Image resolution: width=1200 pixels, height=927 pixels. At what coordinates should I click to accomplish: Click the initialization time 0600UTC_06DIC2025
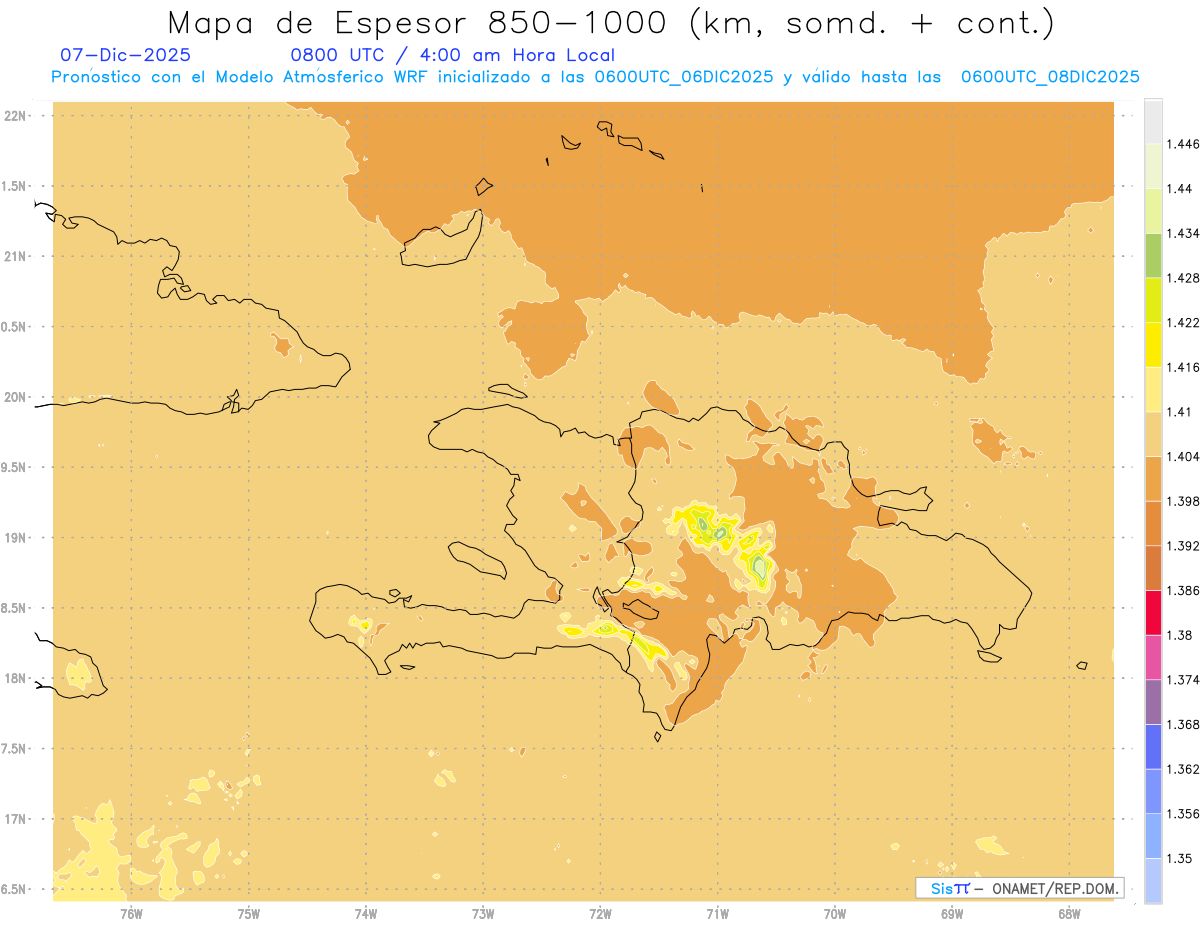tap(683, 77)
